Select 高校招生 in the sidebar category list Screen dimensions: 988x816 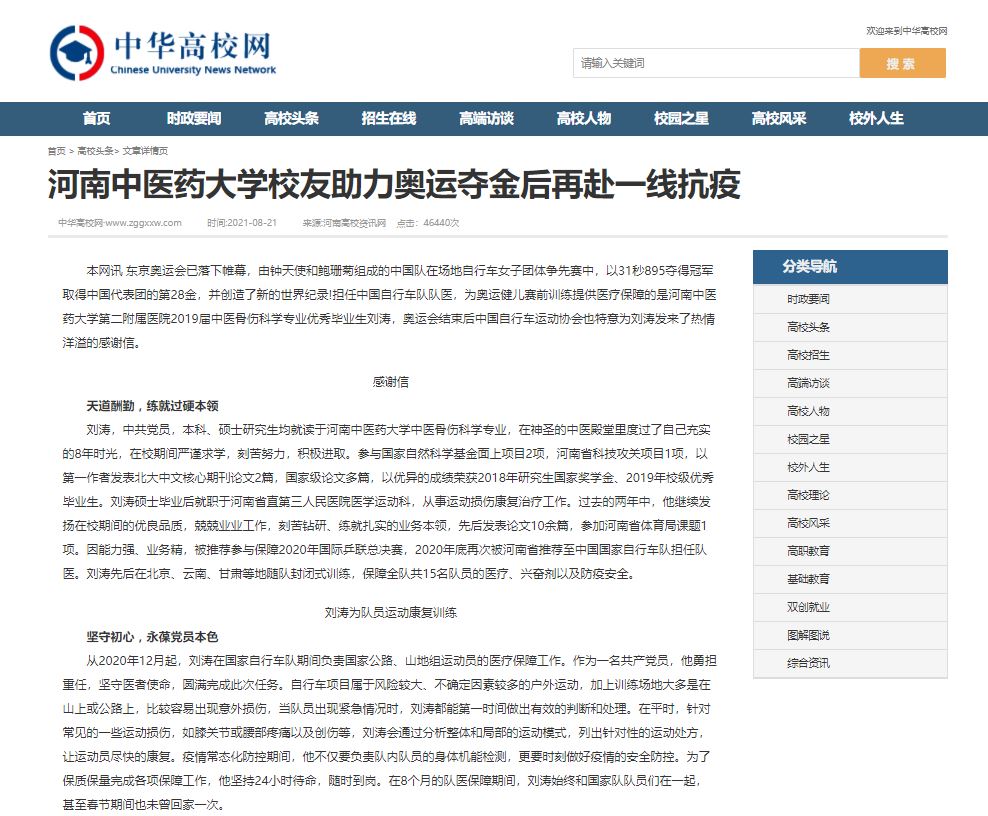point(808,355)
